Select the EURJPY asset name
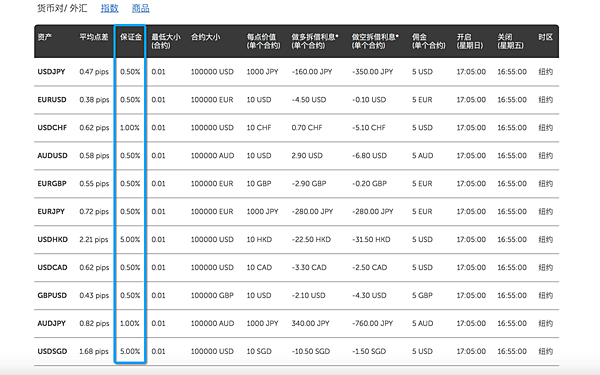This screenshot has width=600, height=375. coord(51,211)
